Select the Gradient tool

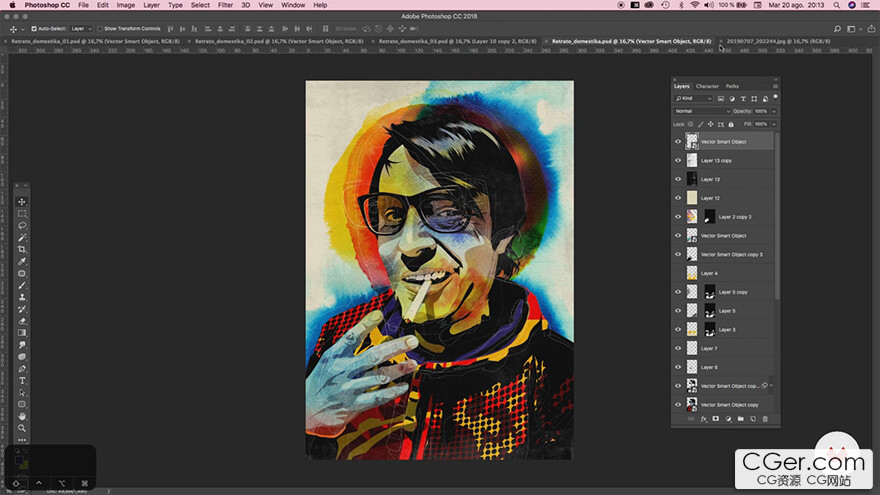coord(22,333)
